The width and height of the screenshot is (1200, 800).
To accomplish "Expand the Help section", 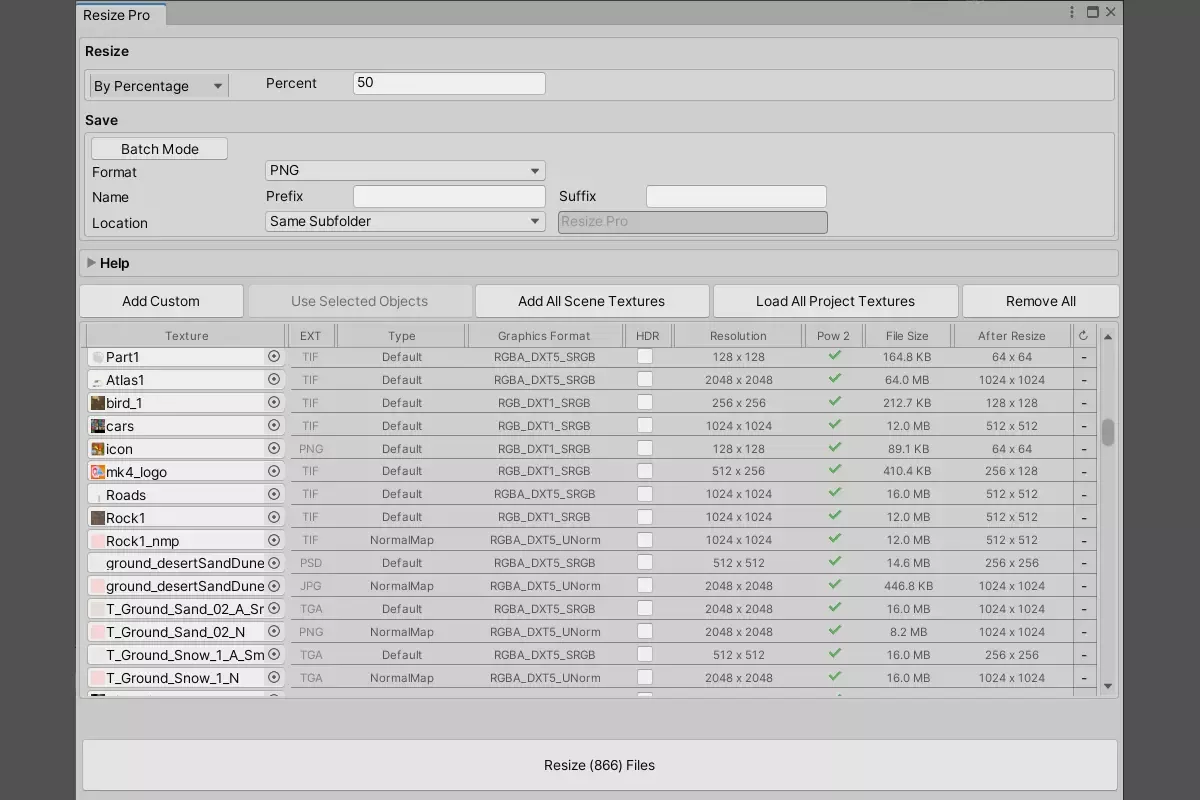I will coord(92,263).
